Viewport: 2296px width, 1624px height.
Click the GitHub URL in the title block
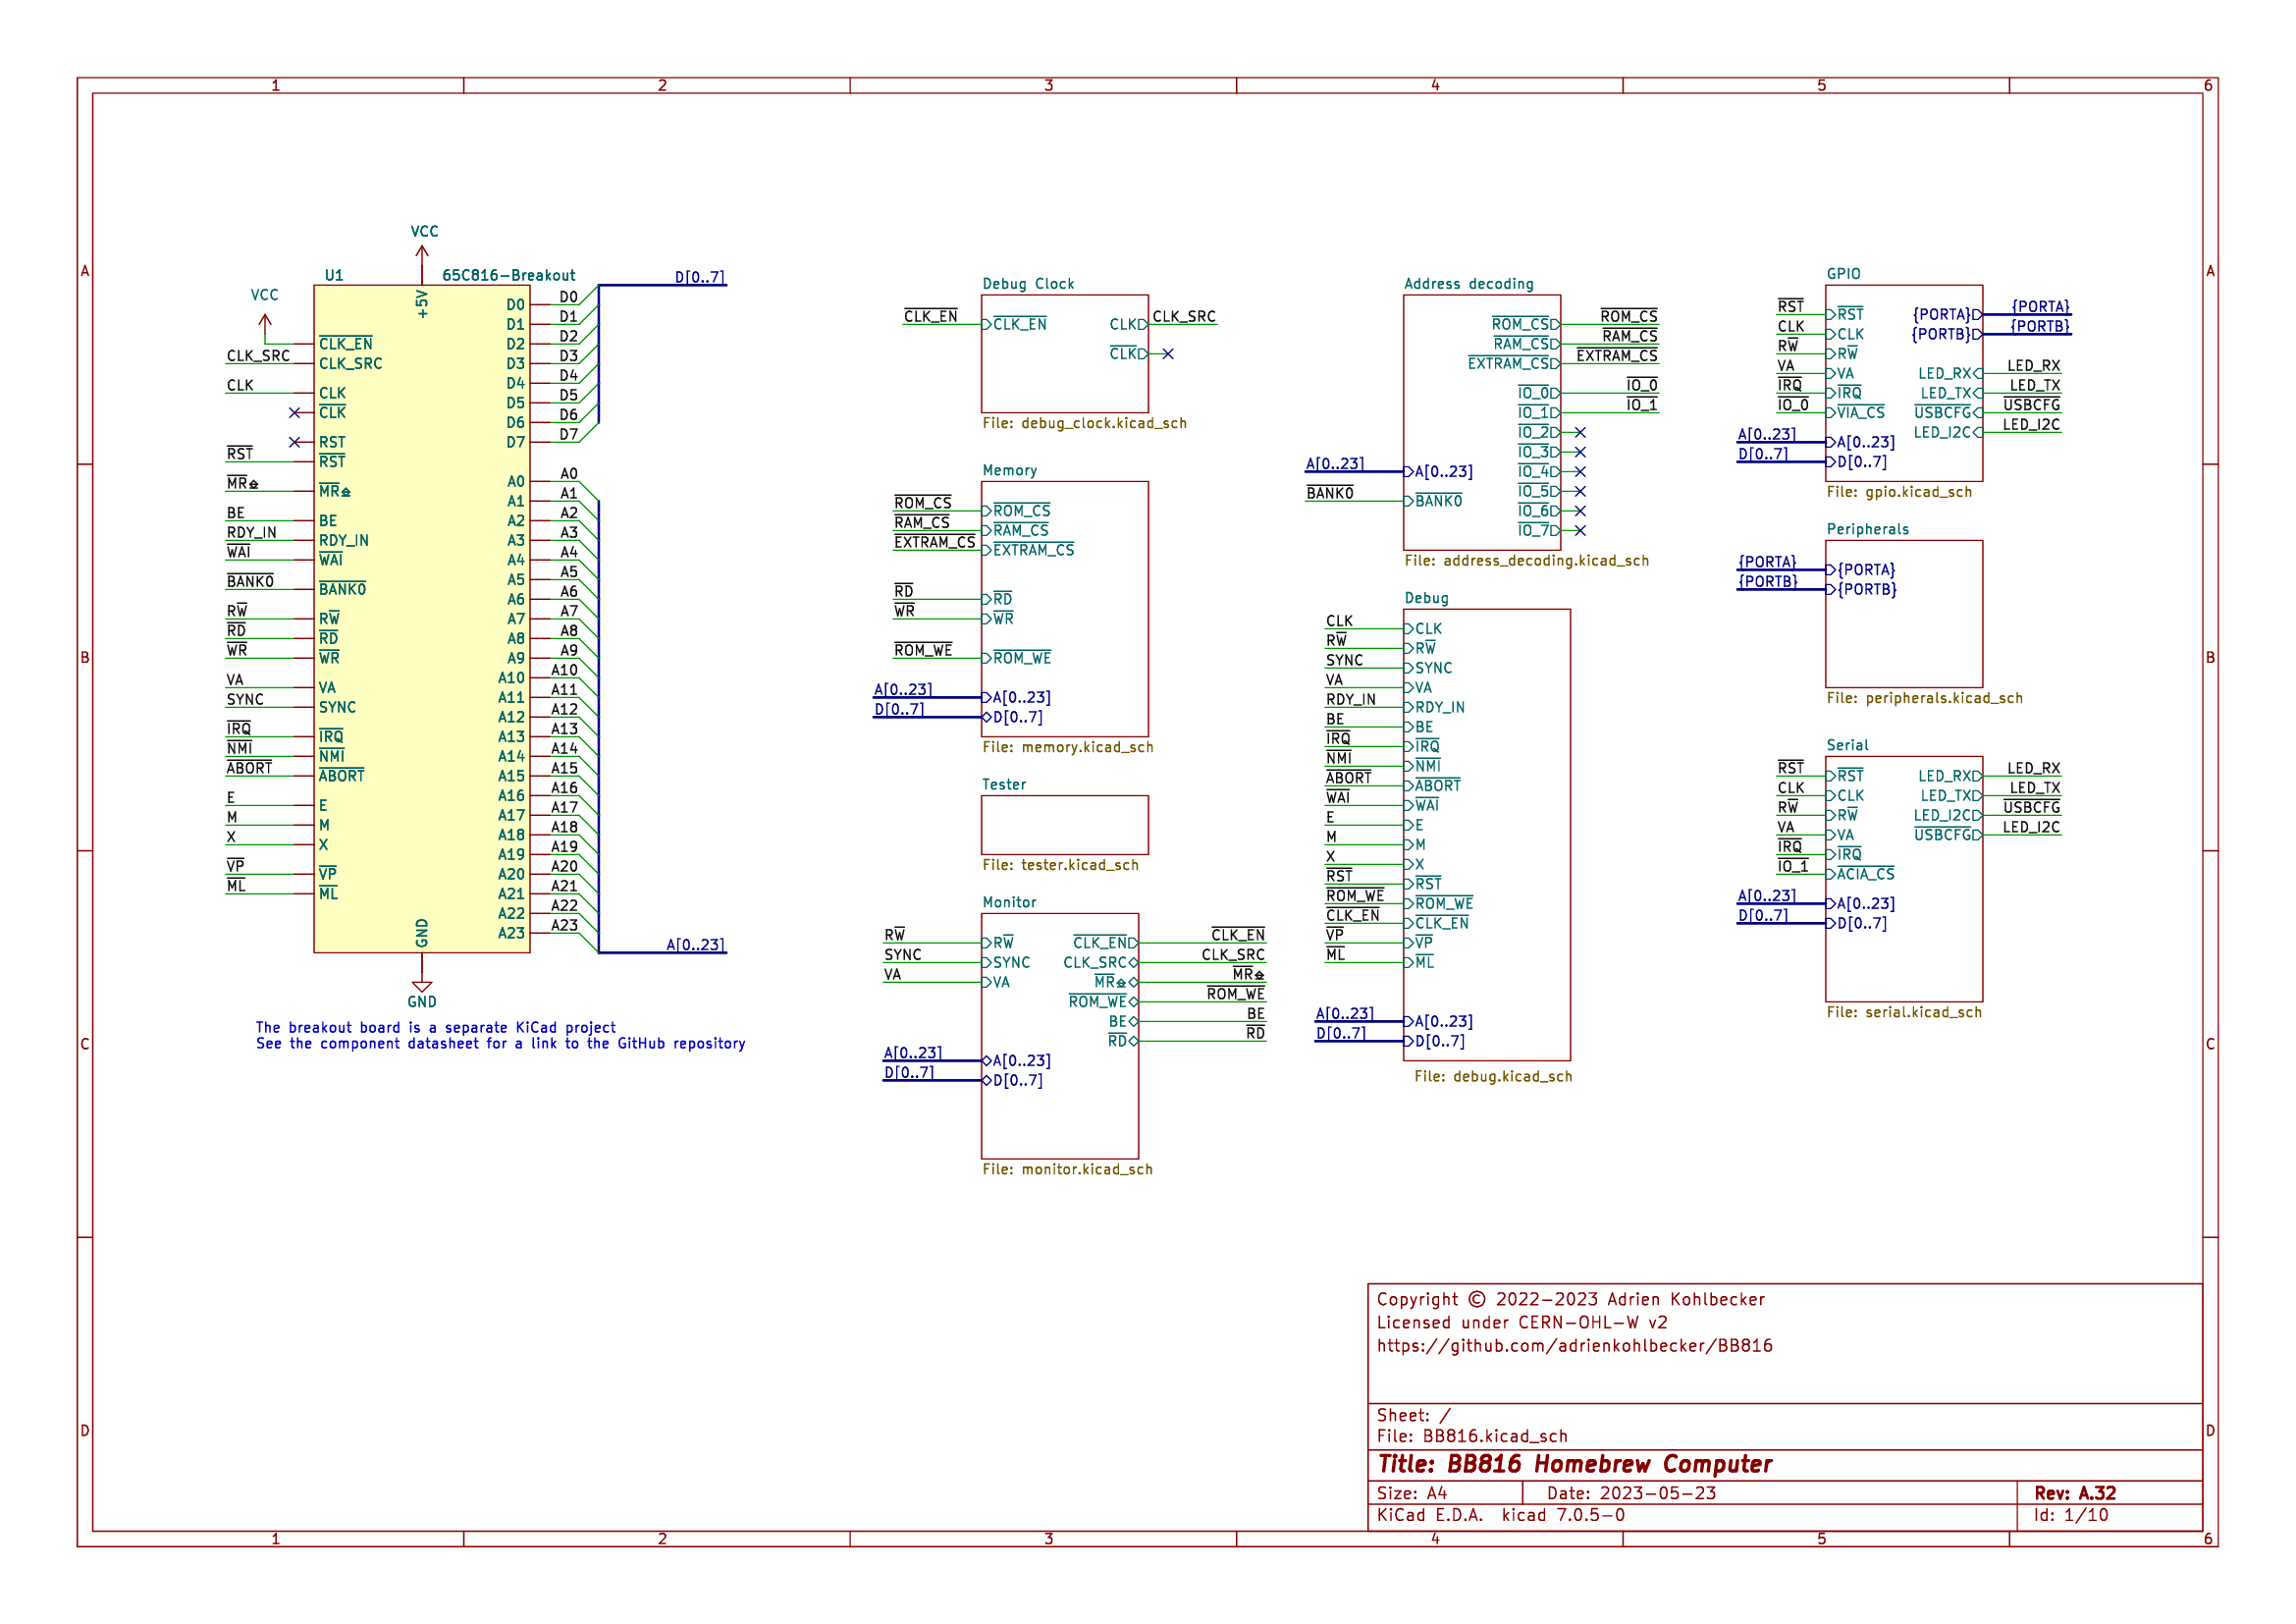coord(1574,1346)
